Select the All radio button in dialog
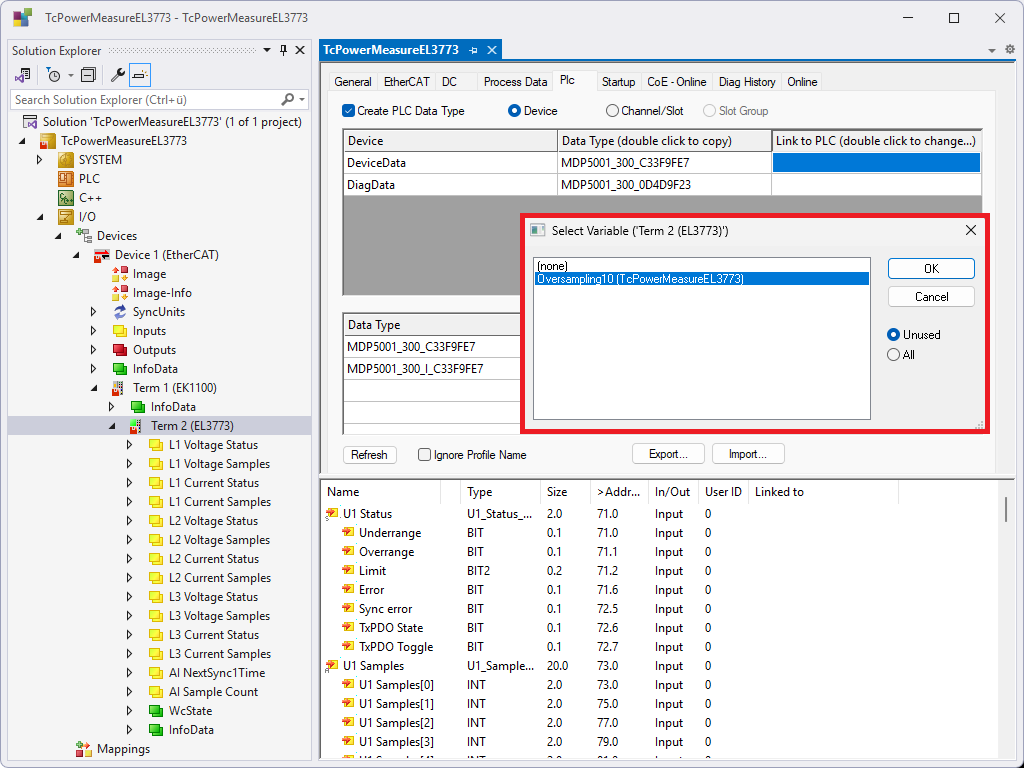The height and width of the screenshot is (768, 1024). (893, 355)
